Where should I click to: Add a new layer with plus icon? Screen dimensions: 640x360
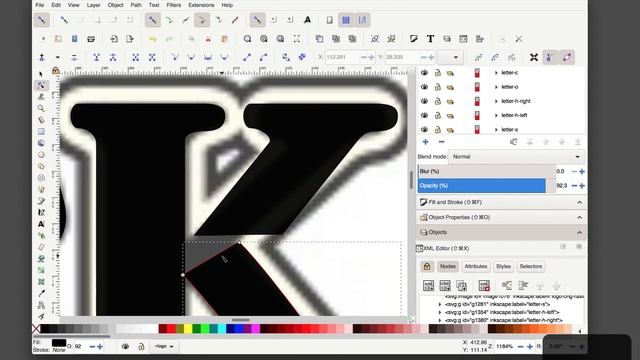pos(425,142)
